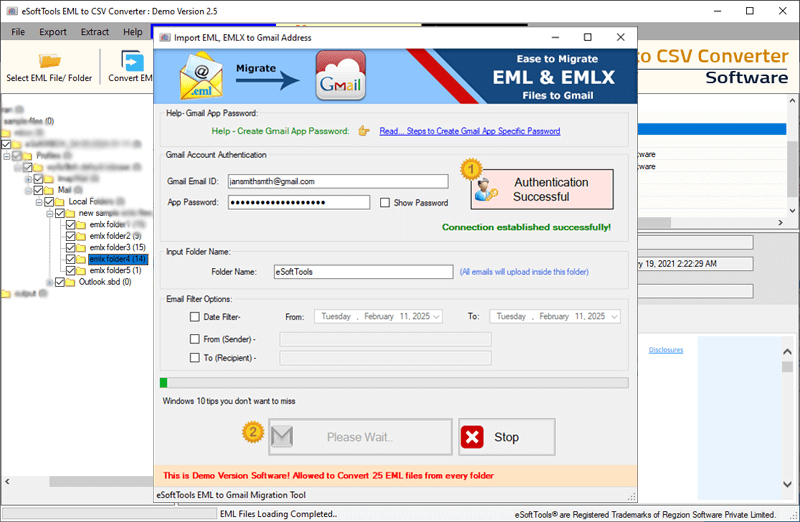Open the Steps to Create Gmail App Password link

click(469, 131)
